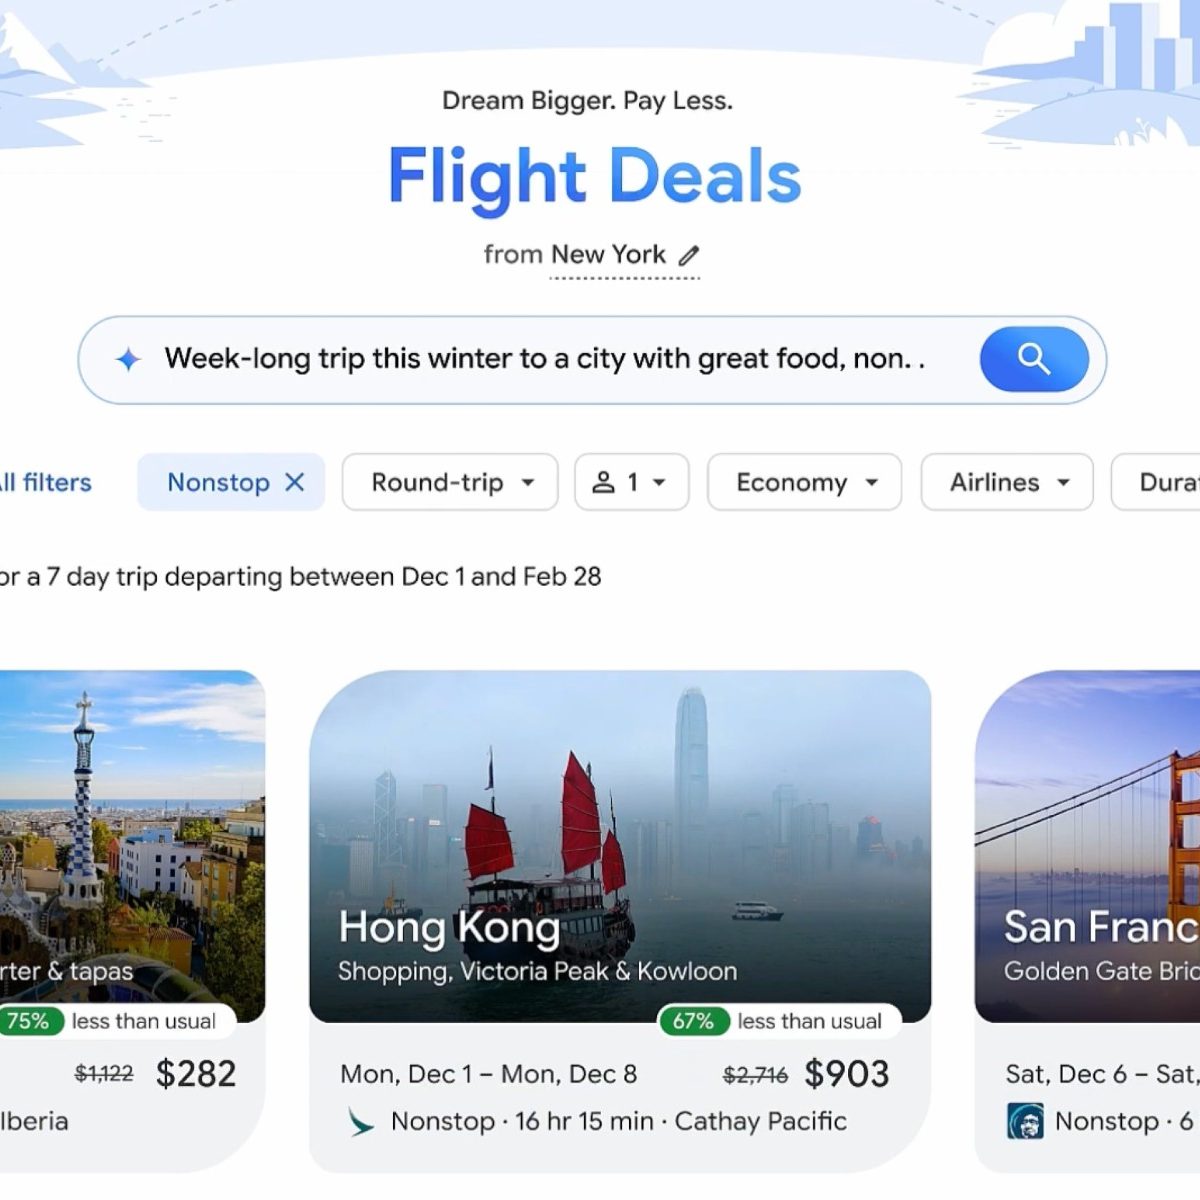This screenshot has width=1200, height=1200.
Task: Open All filters
Action: click(46, 482)
